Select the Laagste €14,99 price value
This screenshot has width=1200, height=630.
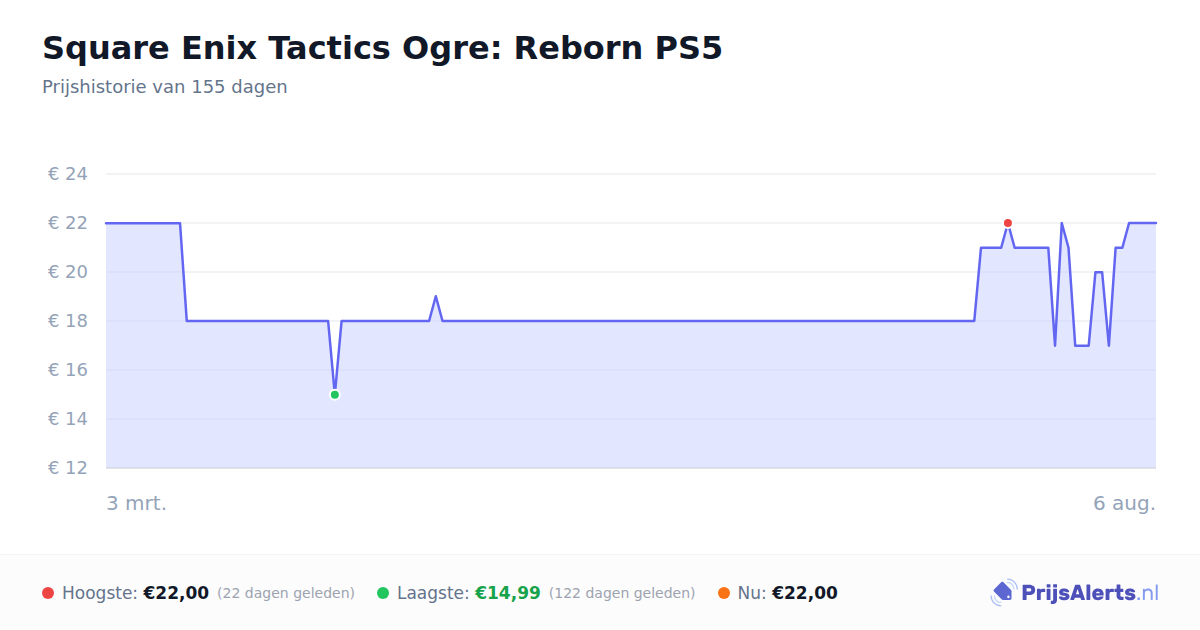[x=507, y=593]
